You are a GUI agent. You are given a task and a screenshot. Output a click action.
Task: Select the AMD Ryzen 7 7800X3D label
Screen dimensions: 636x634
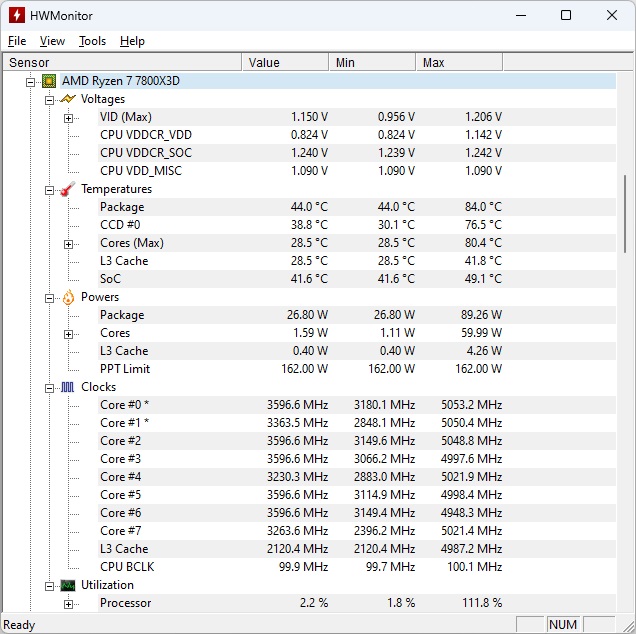pyautogui.click(x=120, y=81)
